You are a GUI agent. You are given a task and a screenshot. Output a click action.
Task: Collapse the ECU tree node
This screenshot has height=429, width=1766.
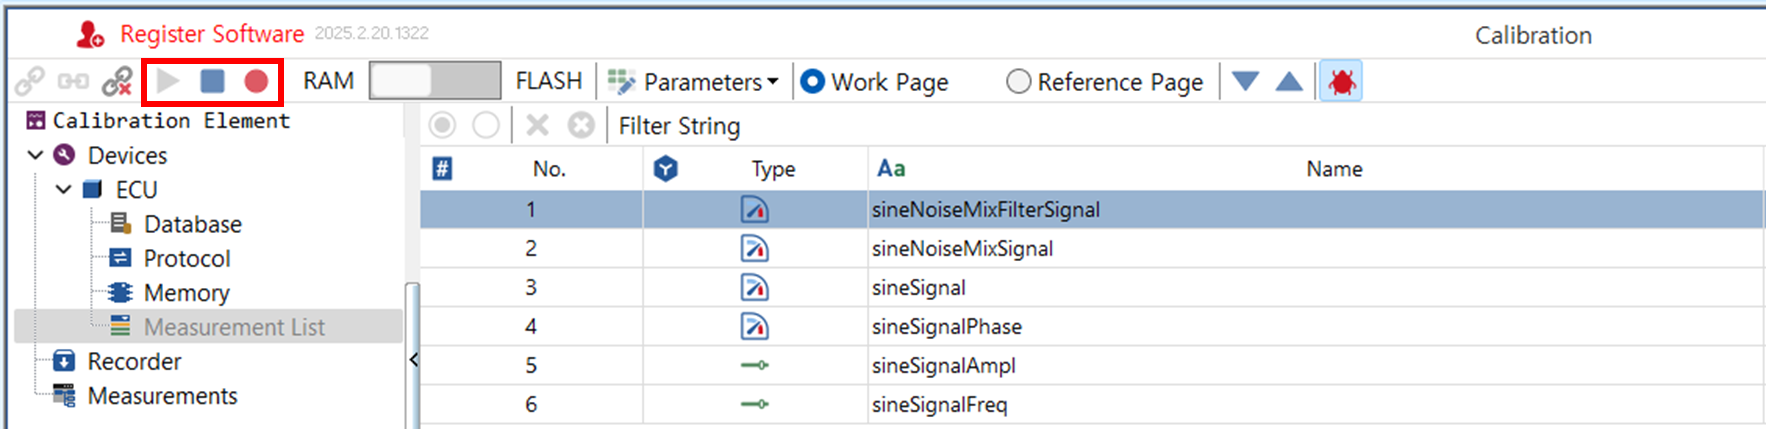[x=63, y=189]
